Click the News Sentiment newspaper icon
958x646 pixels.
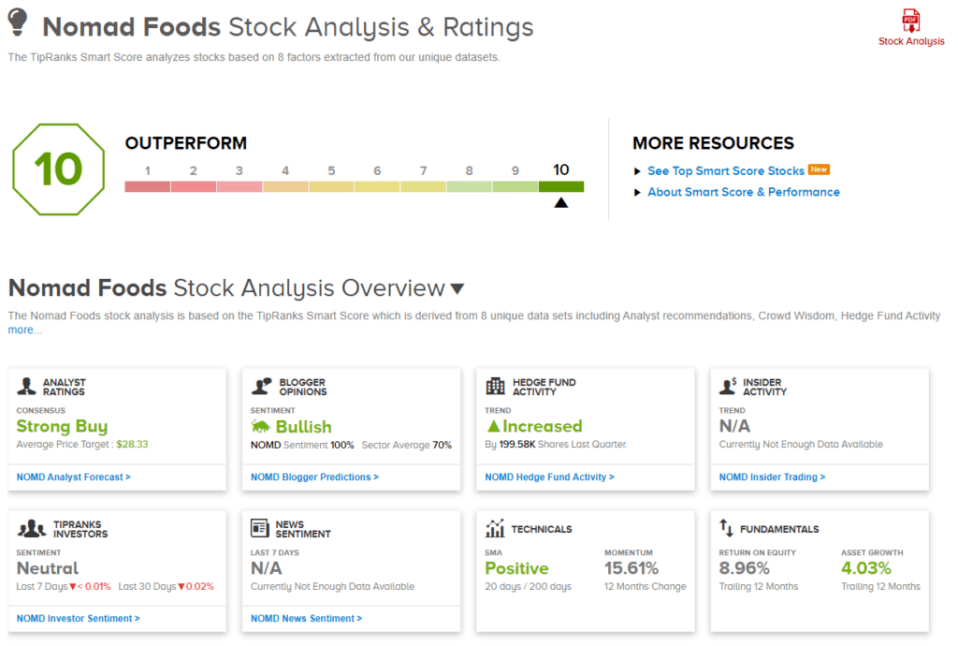(x=260, y=528)
